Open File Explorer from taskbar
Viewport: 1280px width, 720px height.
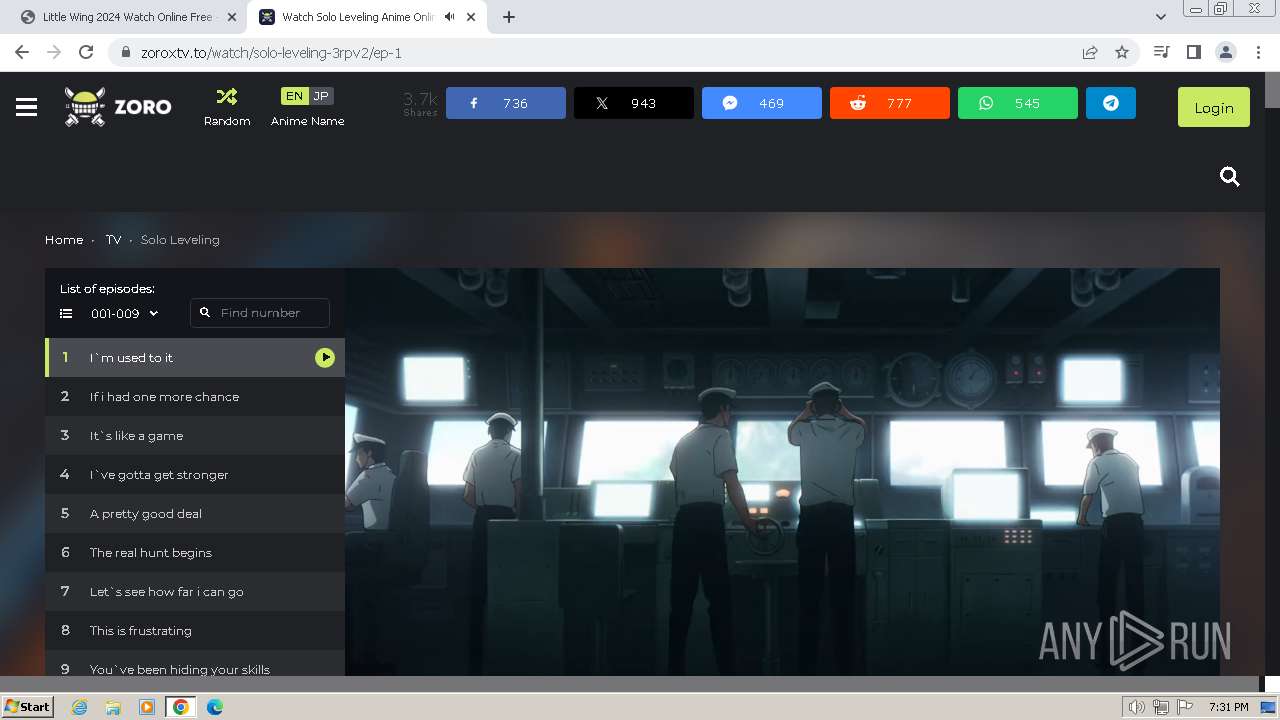click(x=113, y=707)
